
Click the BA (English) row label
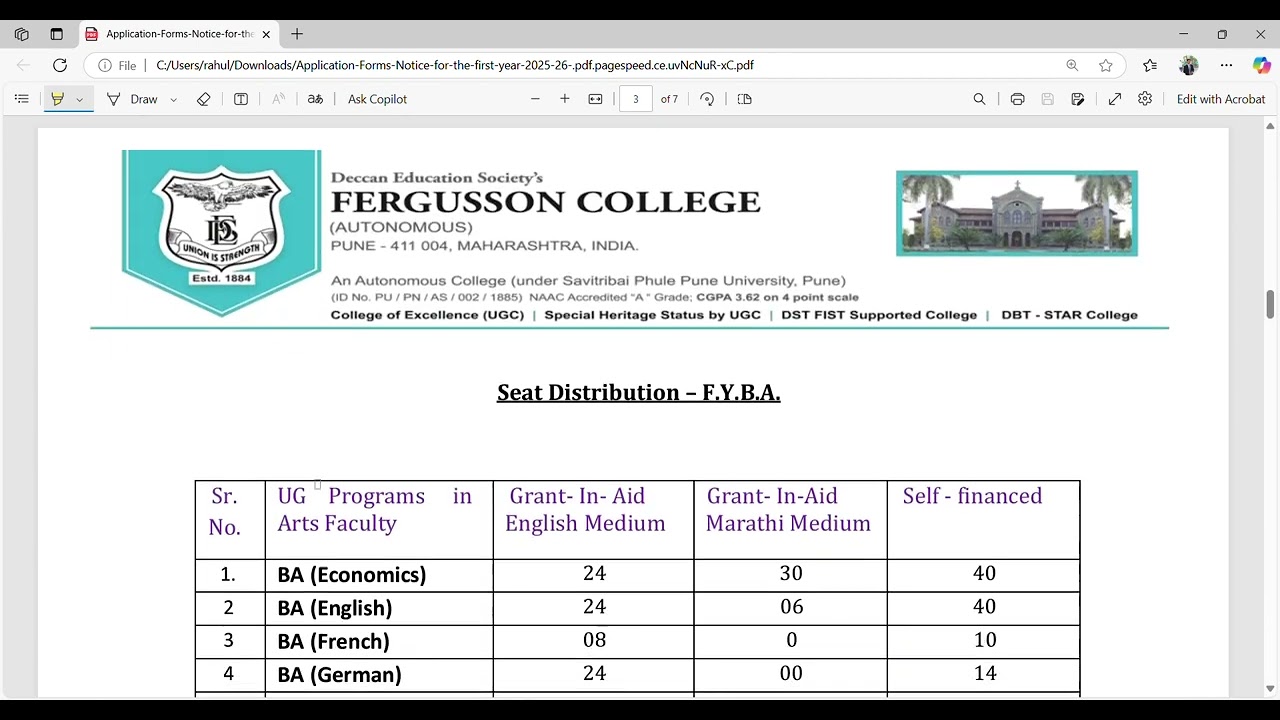pyautogui.click(x=335, y=608)
